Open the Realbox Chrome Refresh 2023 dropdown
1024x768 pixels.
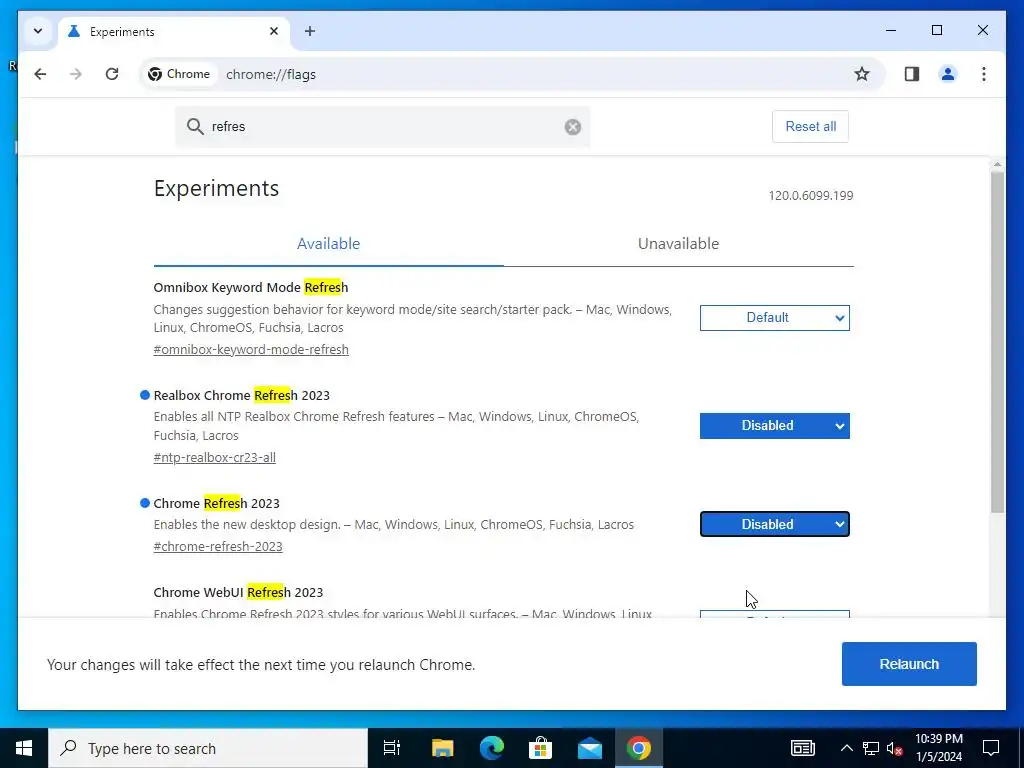(x=775, y=426)
